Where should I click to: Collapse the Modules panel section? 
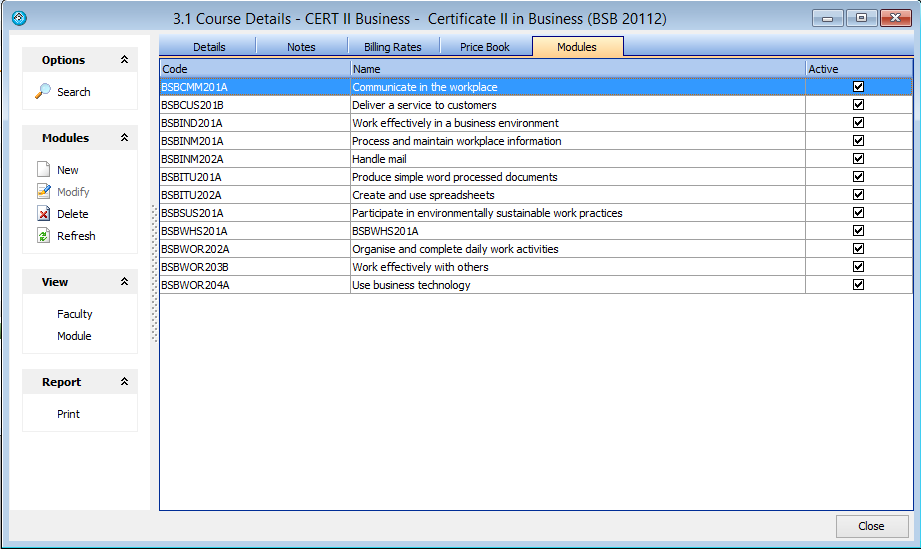(124, 138)
